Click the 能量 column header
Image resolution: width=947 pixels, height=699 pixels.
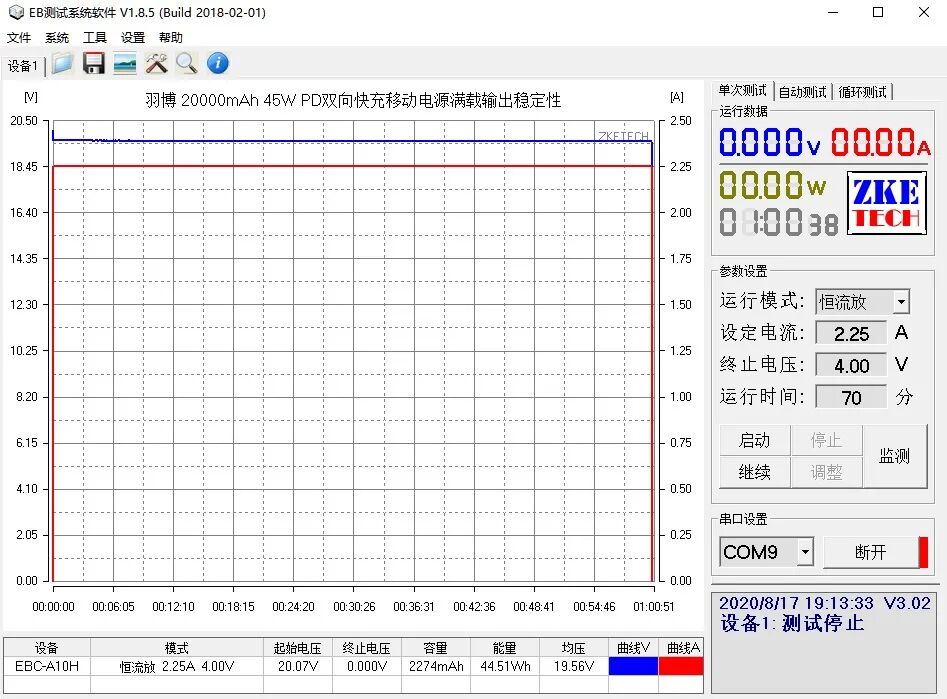pos(505,648)
